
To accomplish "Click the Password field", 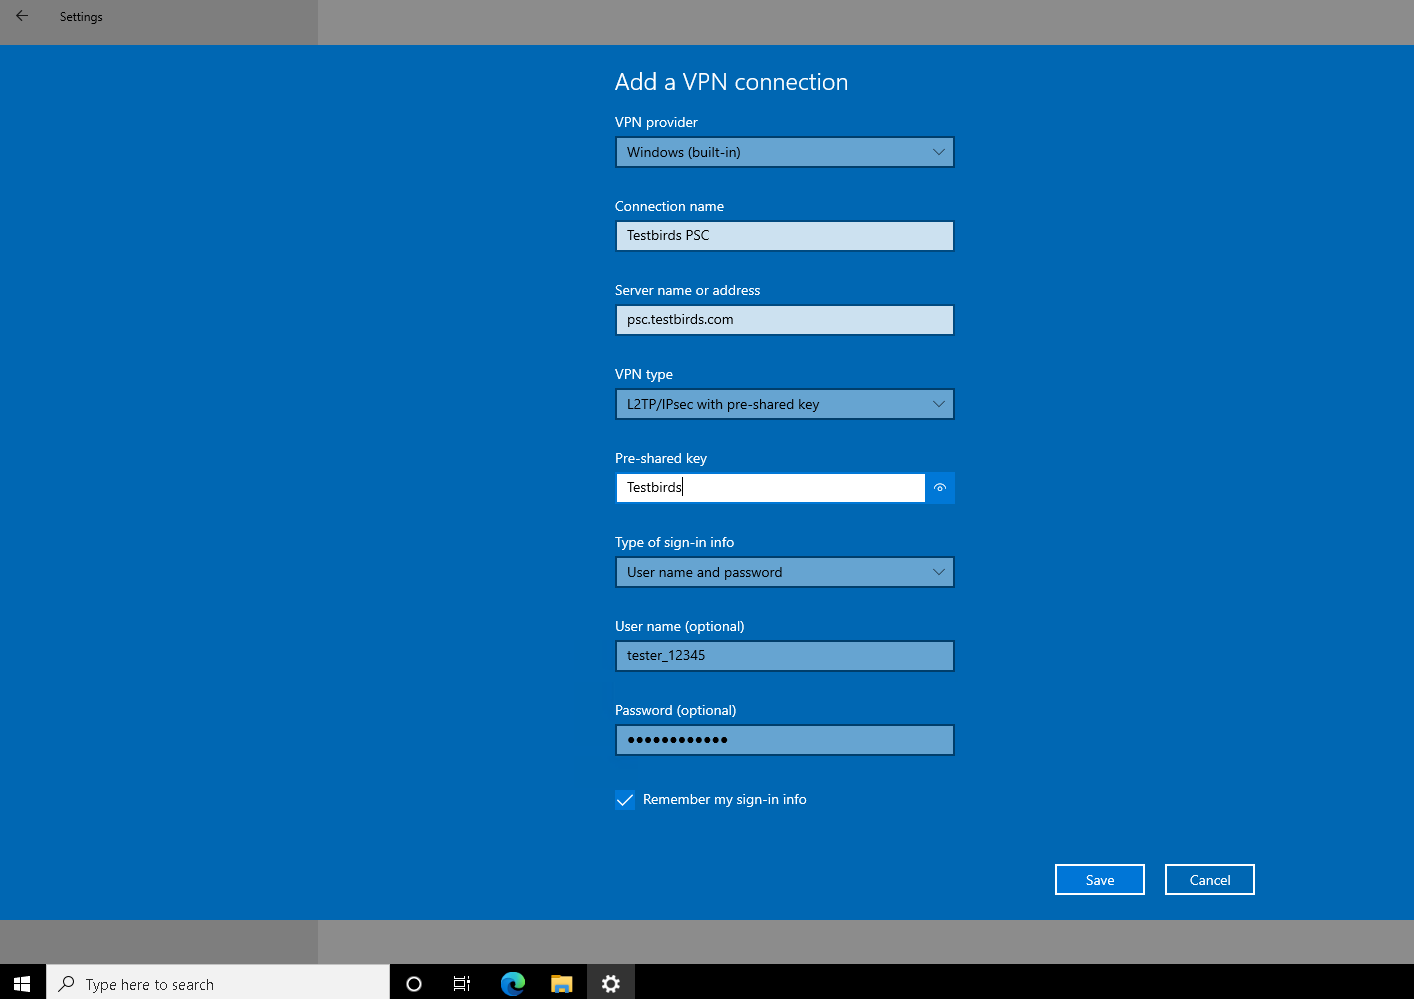I will [785, 740].
